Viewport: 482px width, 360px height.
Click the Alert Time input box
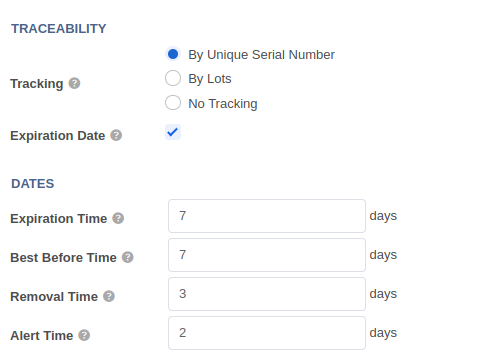pyautogui.click(x=267, y=333)
